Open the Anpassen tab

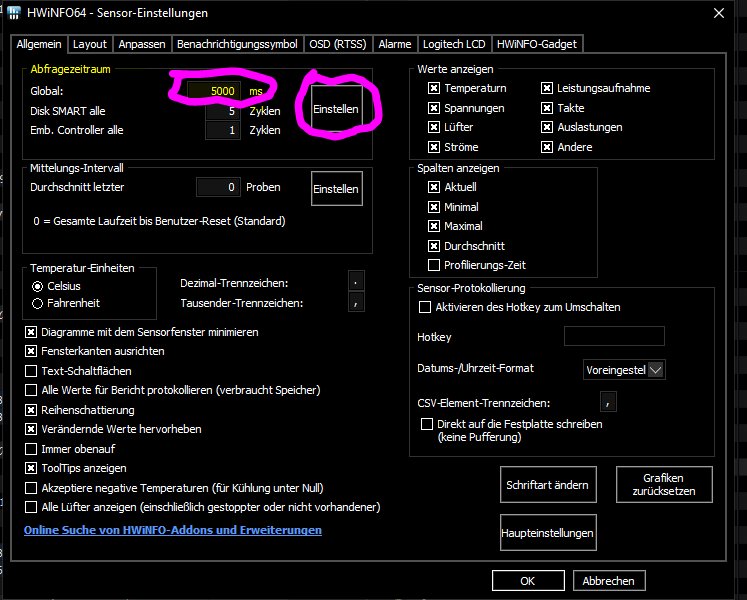point(142,44)
